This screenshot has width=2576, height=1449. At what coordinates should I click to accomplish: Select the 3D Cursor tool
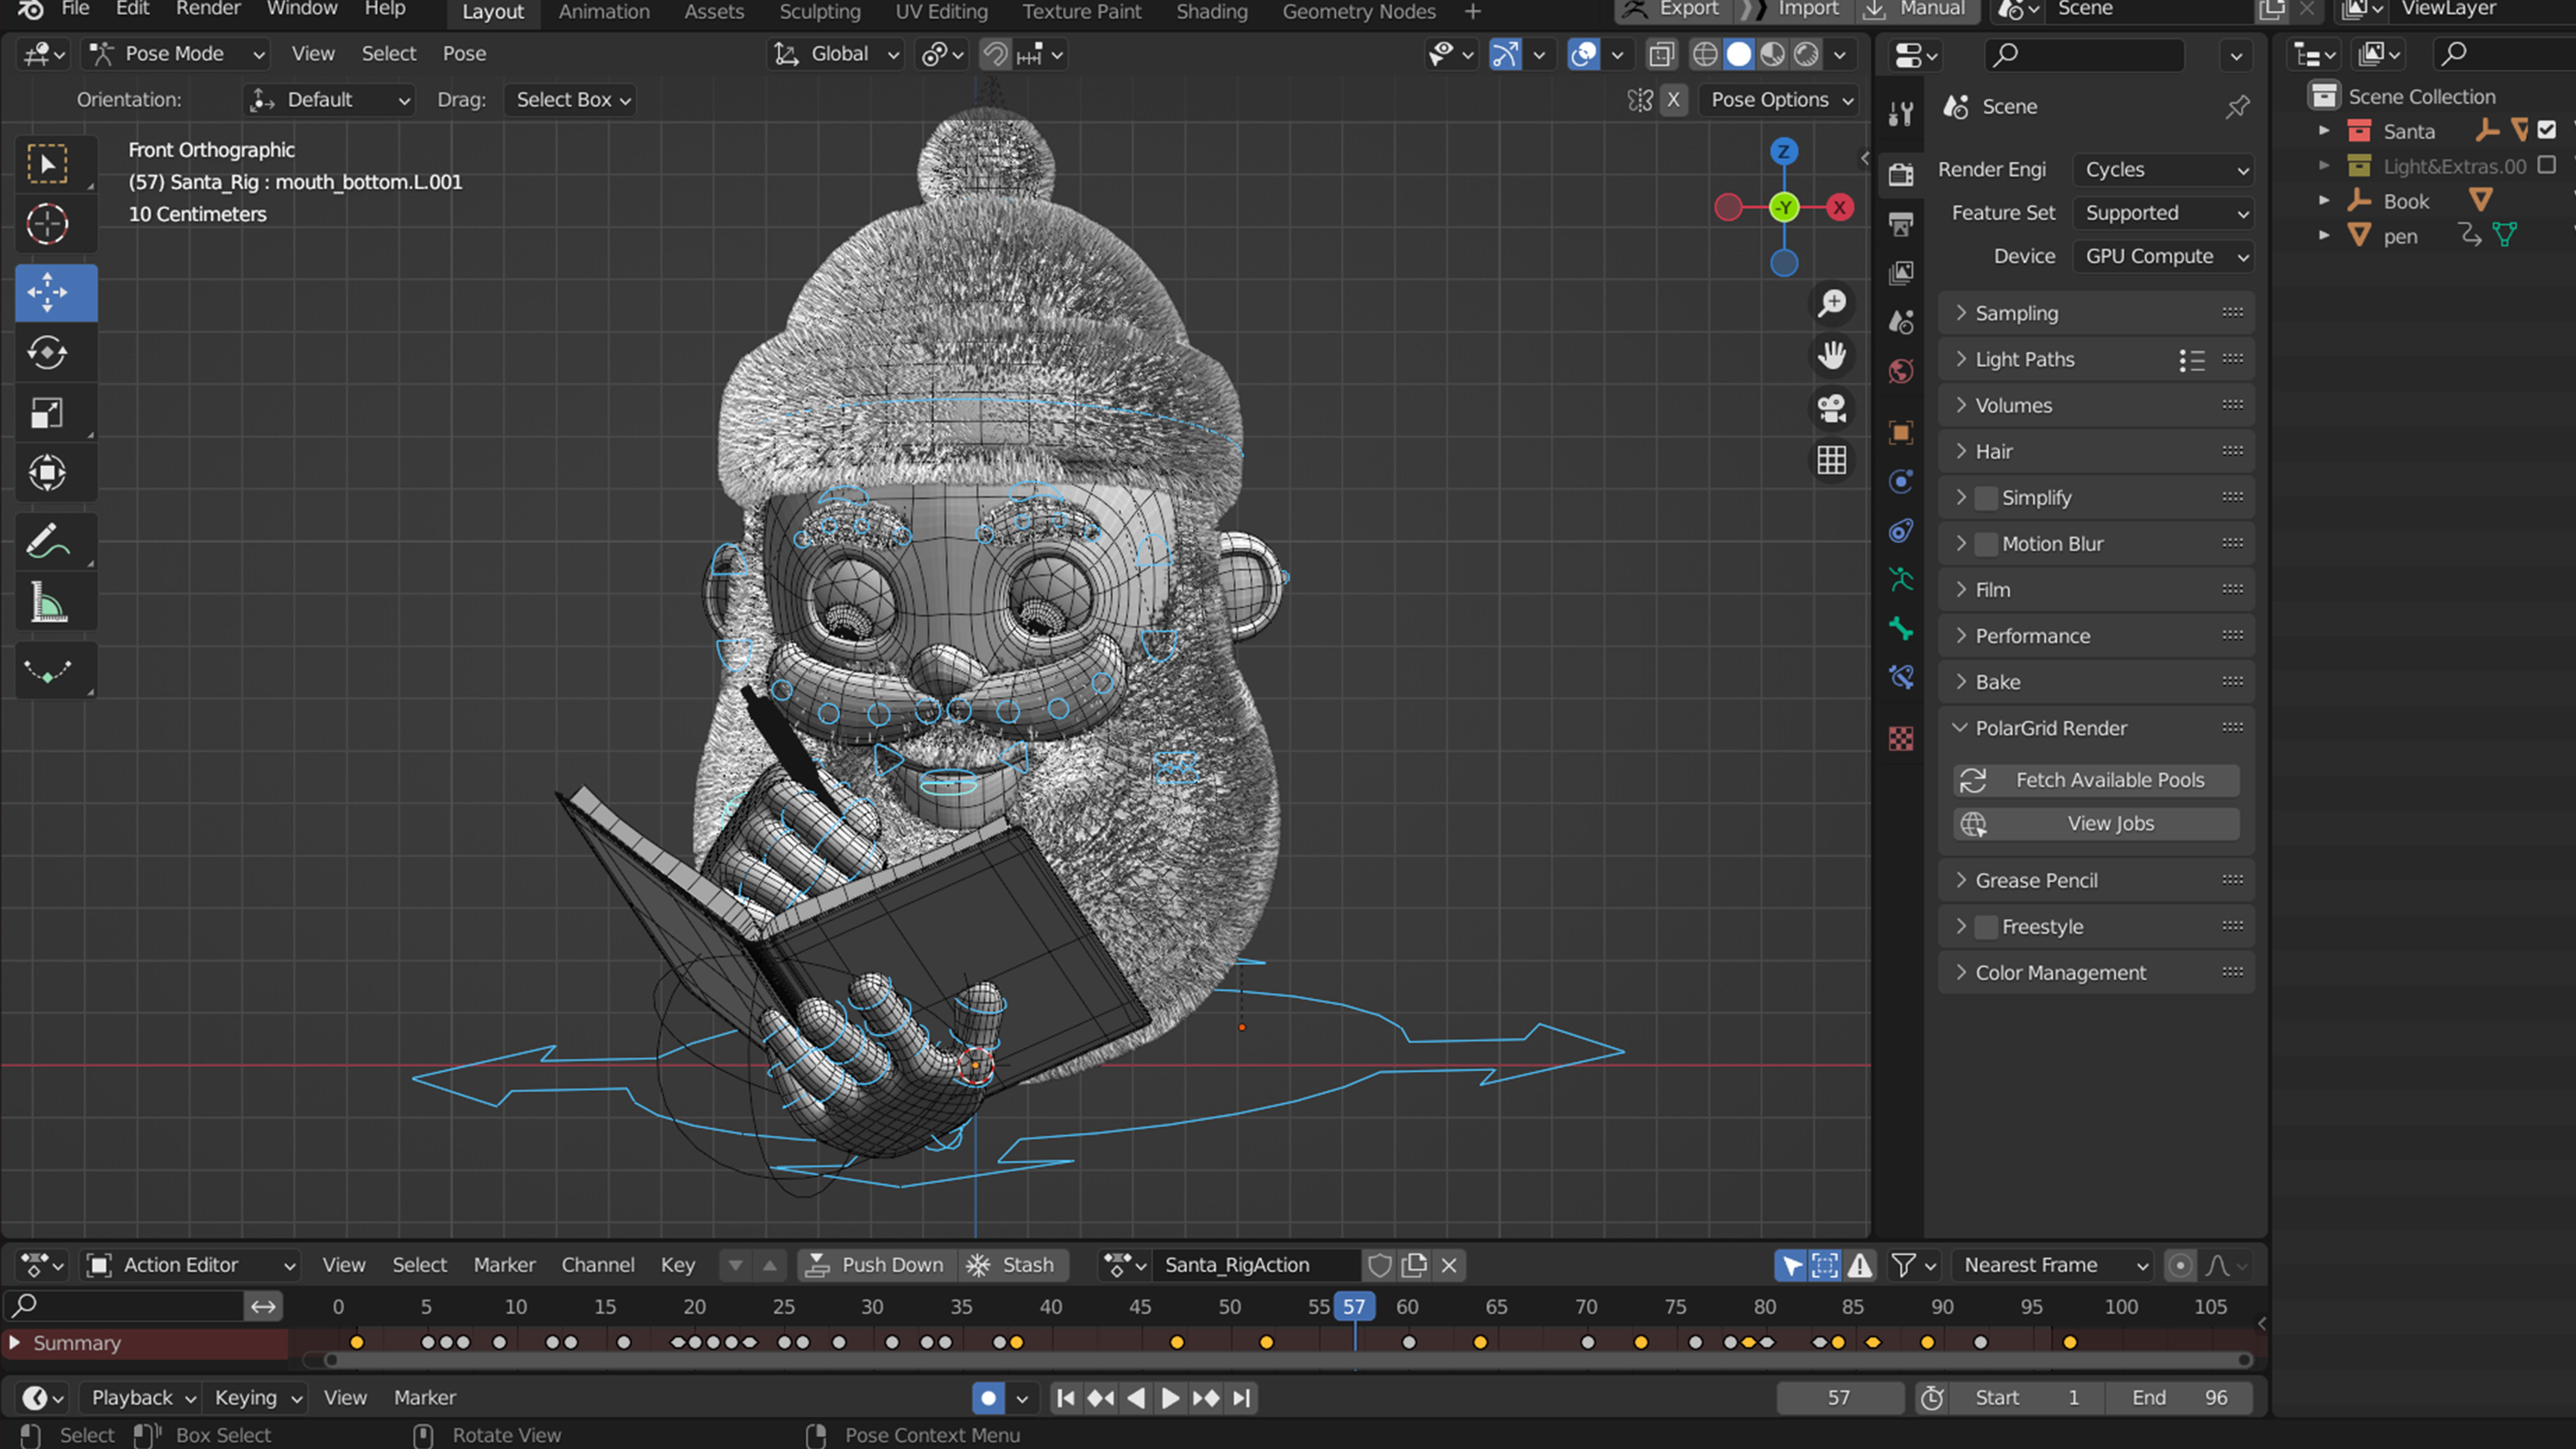point(47,224)
